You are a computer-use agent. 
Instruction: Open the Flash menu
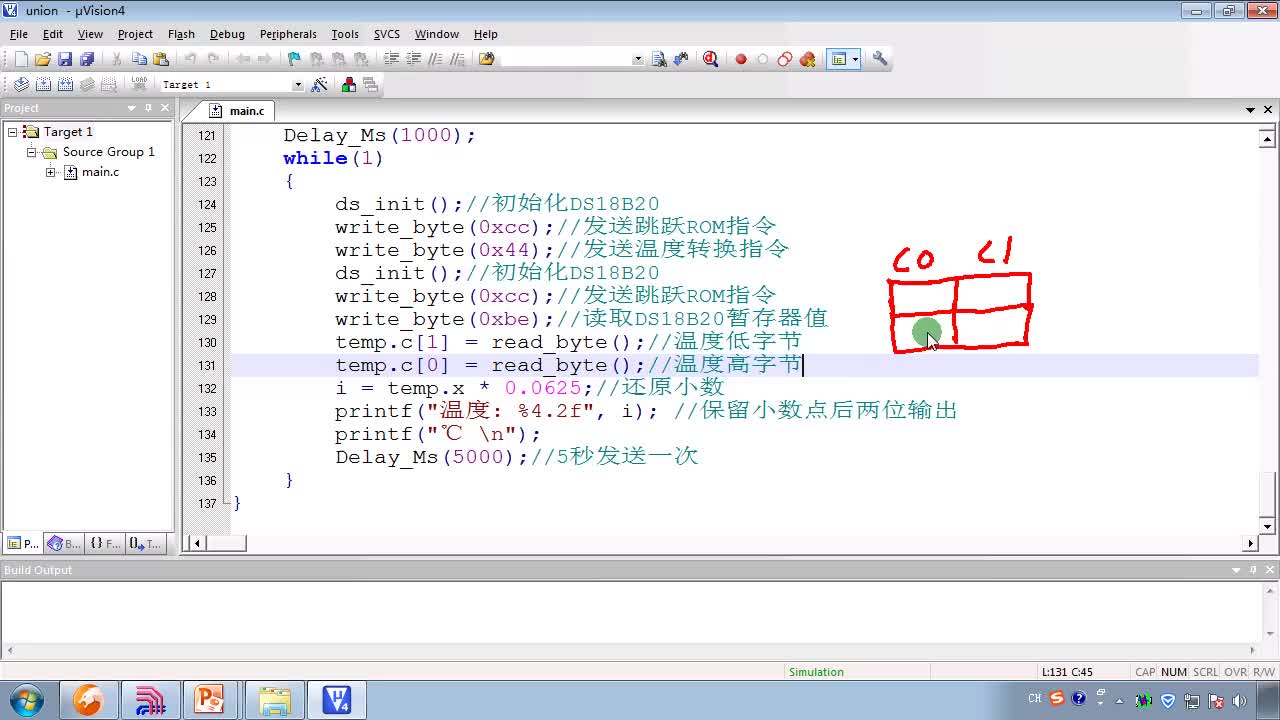pos(181,34)
